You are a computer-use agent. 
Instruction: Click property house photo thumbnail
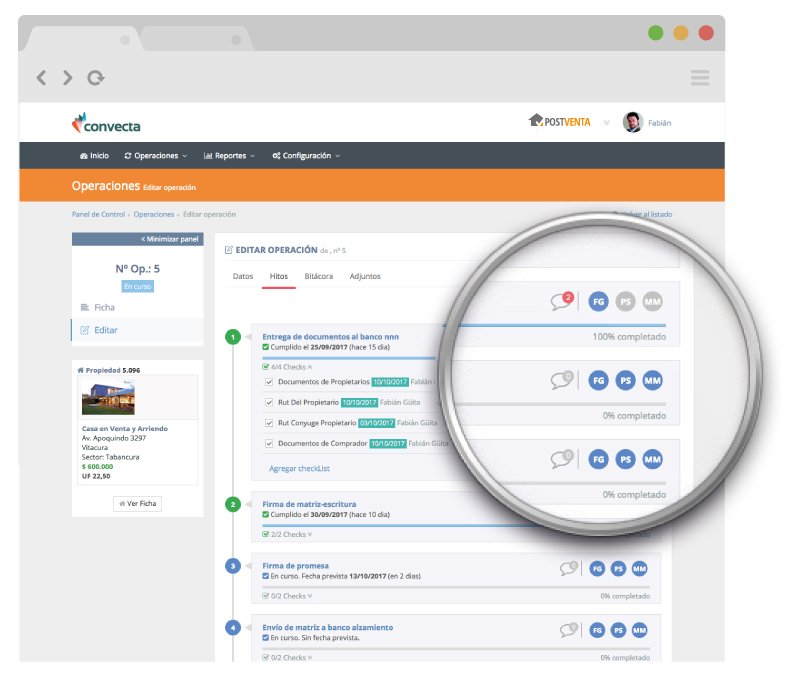108,398
